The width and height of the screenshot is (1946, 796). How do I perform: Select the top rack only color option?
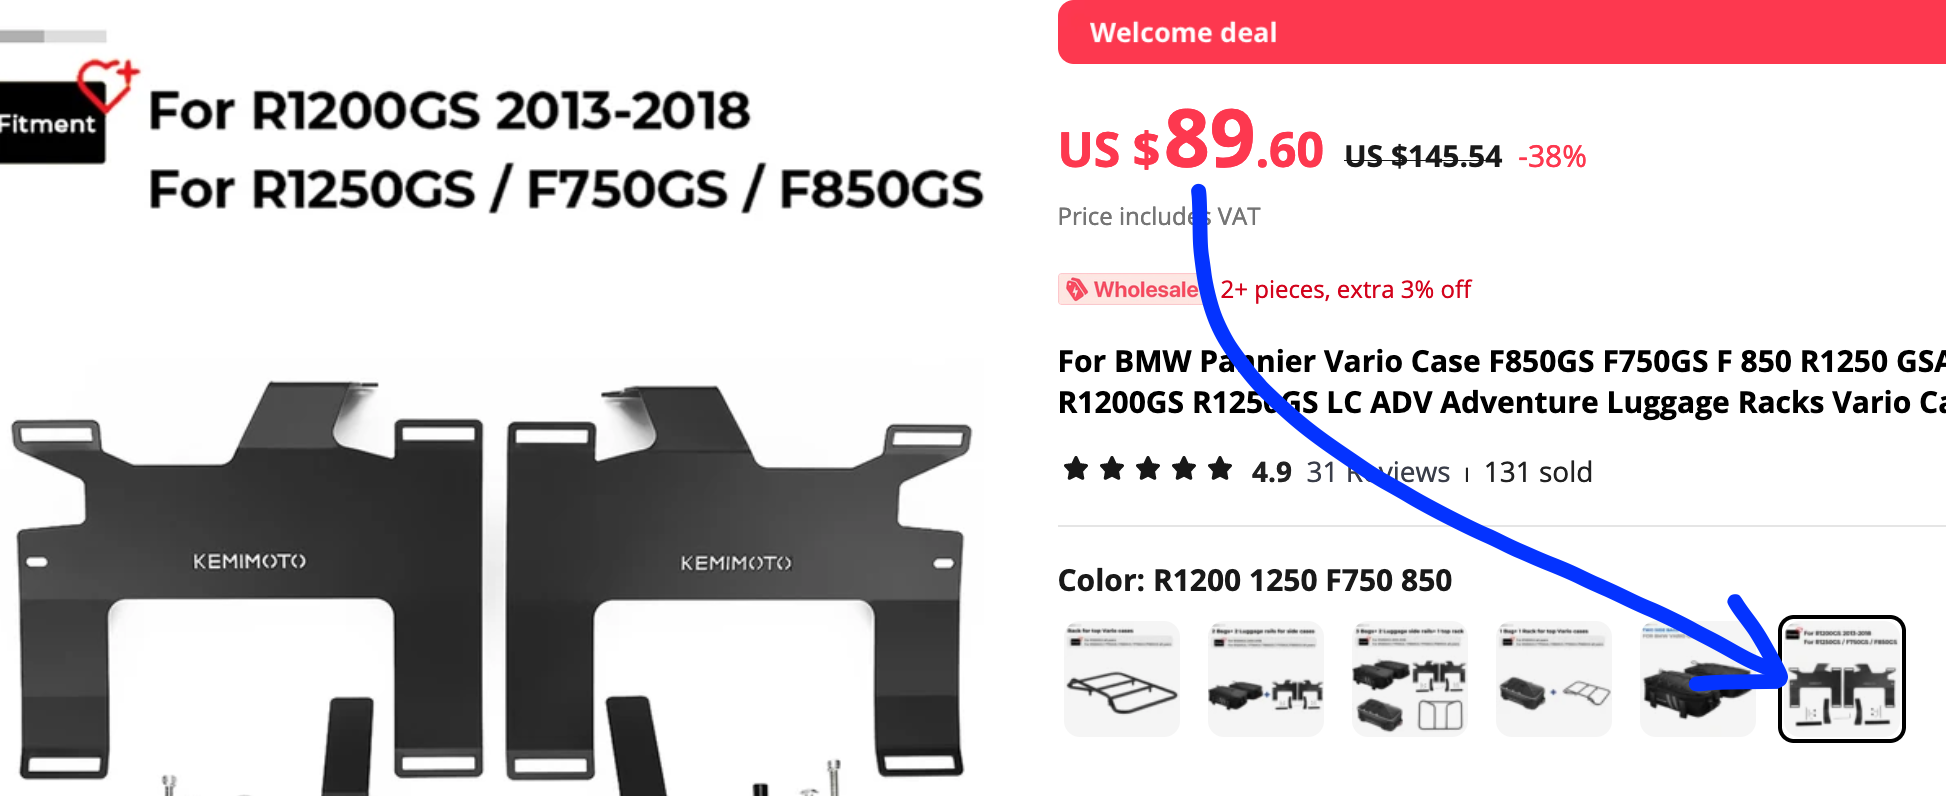point(1122,679)
